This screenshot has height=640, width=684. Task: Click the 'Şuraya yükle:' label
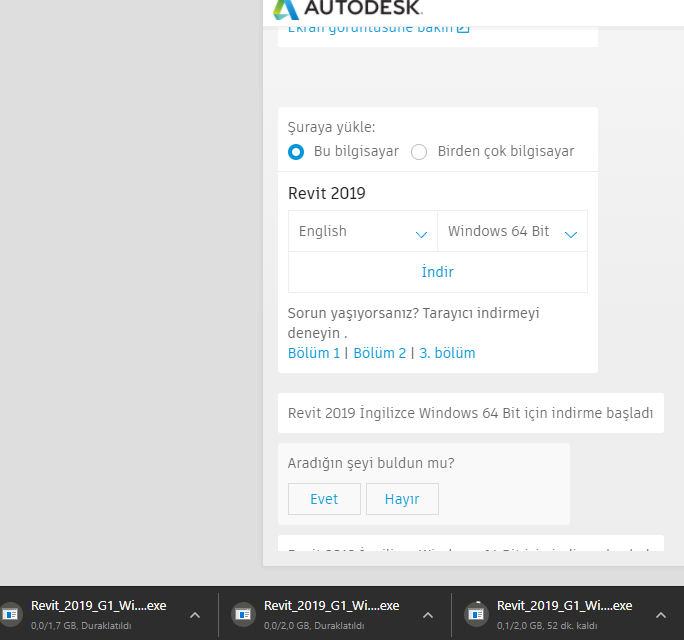pos(332,127)
